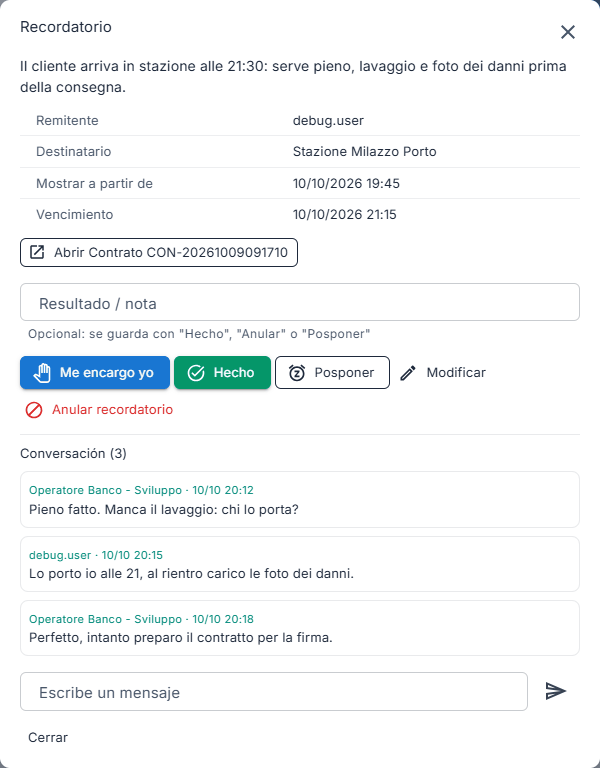Viewport: 600px width, 768px height.
Task: Click the Destinatario label
Action: tap(73, 151)
